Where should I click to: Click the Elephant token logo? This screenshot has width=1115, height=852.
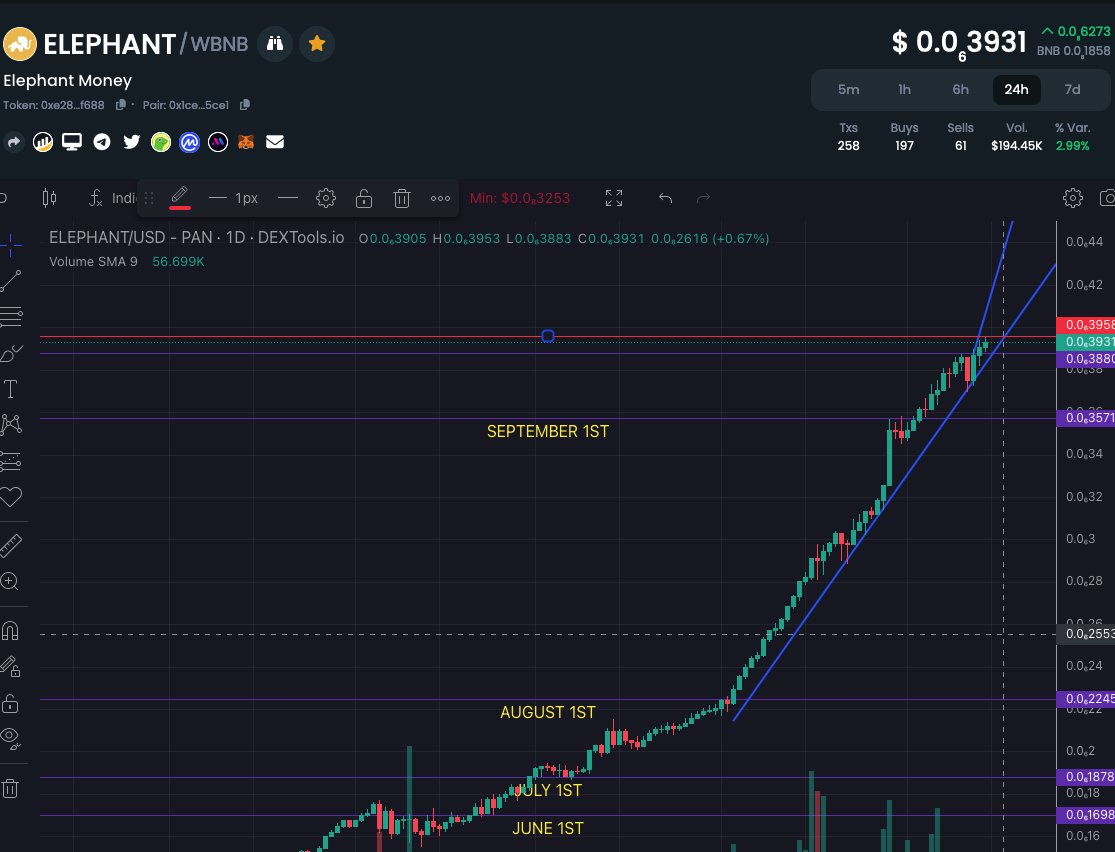(x=19, y=44)
